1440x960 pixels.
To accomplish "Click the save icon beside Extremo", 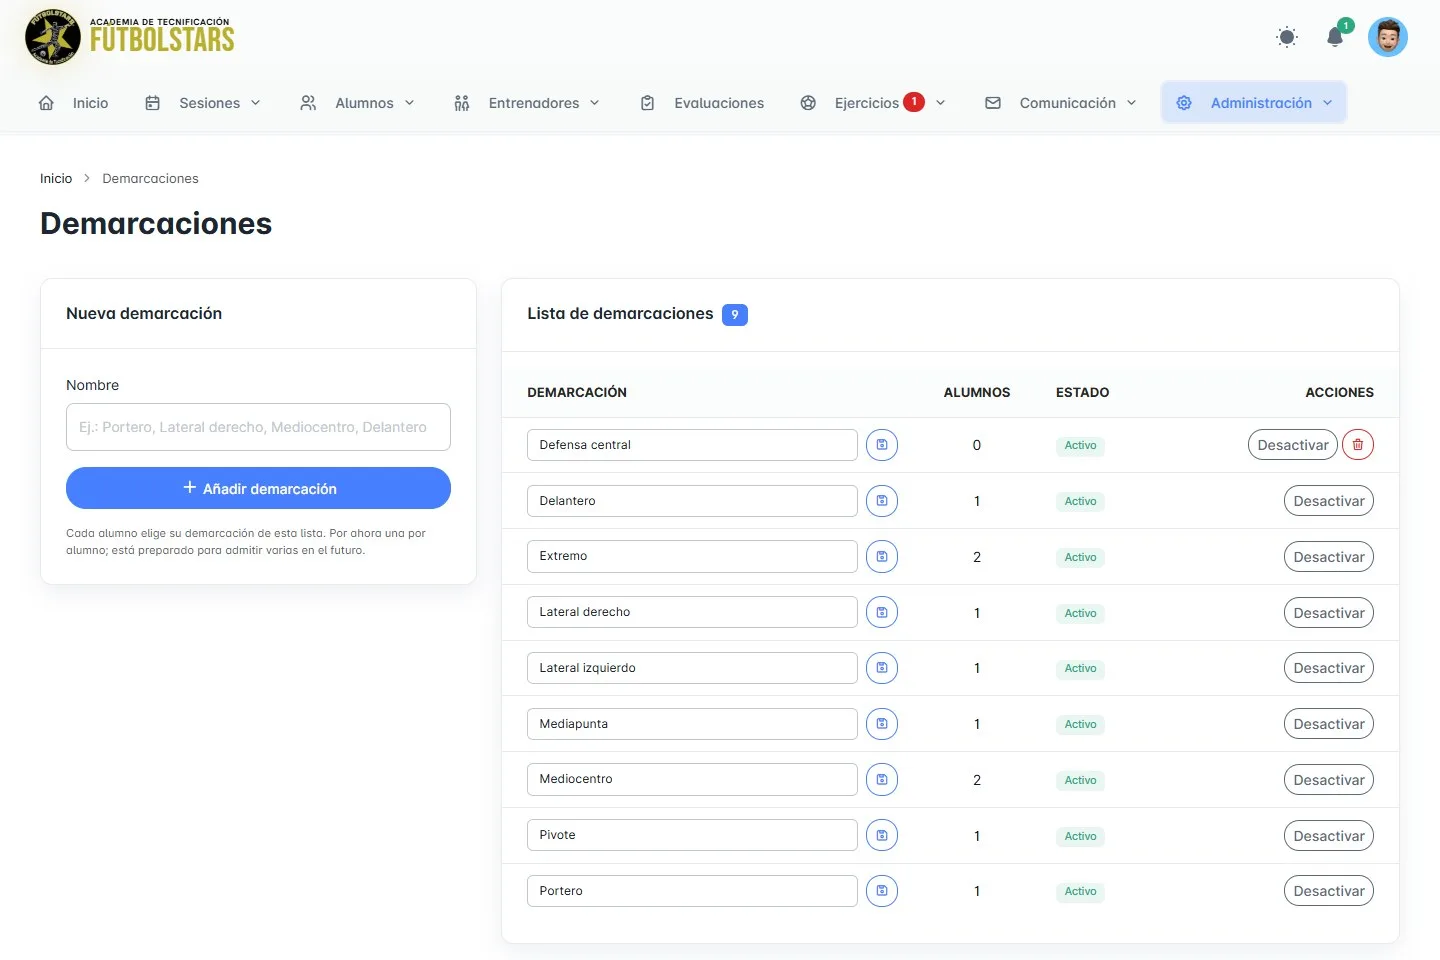I will (x=882, y=557).
